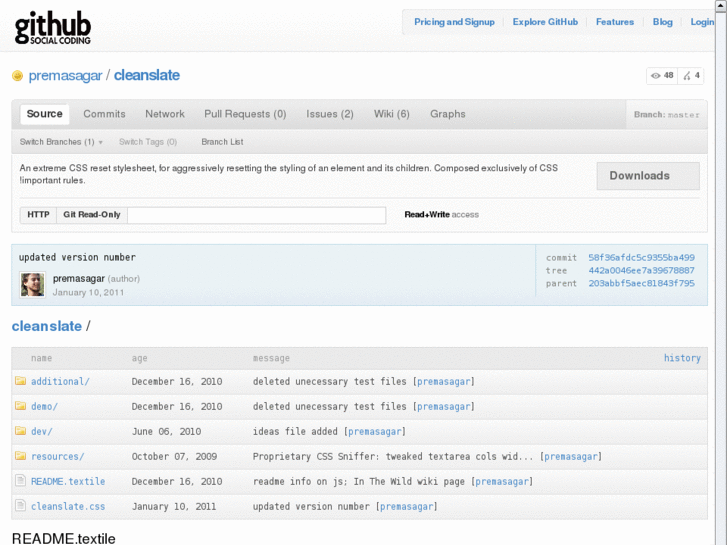
Task: Click the clone URL text field
Action: pyautogui.click(x=256, y=215)
